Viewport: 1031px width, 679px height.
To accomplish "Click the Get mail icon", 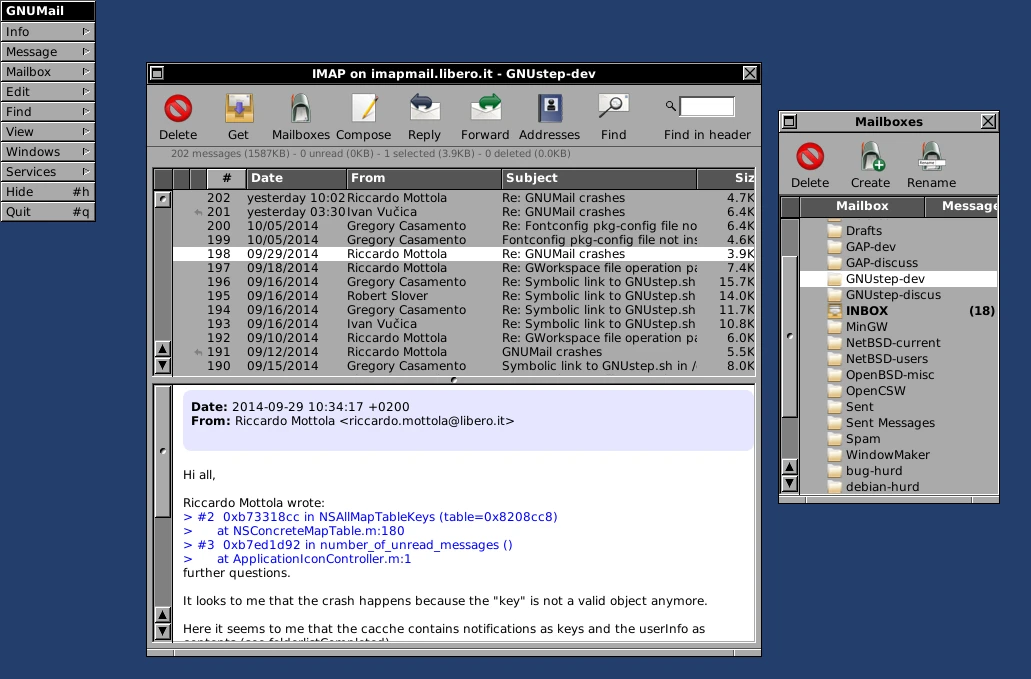I will pos(238,106).
